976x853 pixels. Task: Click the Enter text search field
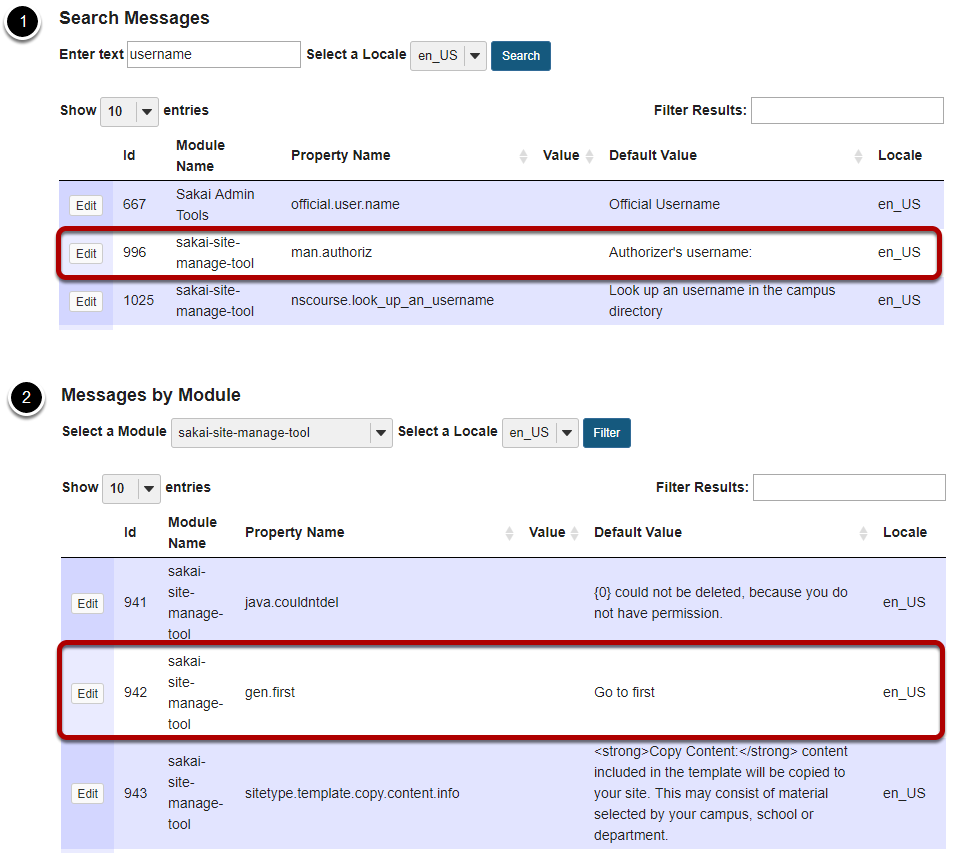tap(214, 54)
